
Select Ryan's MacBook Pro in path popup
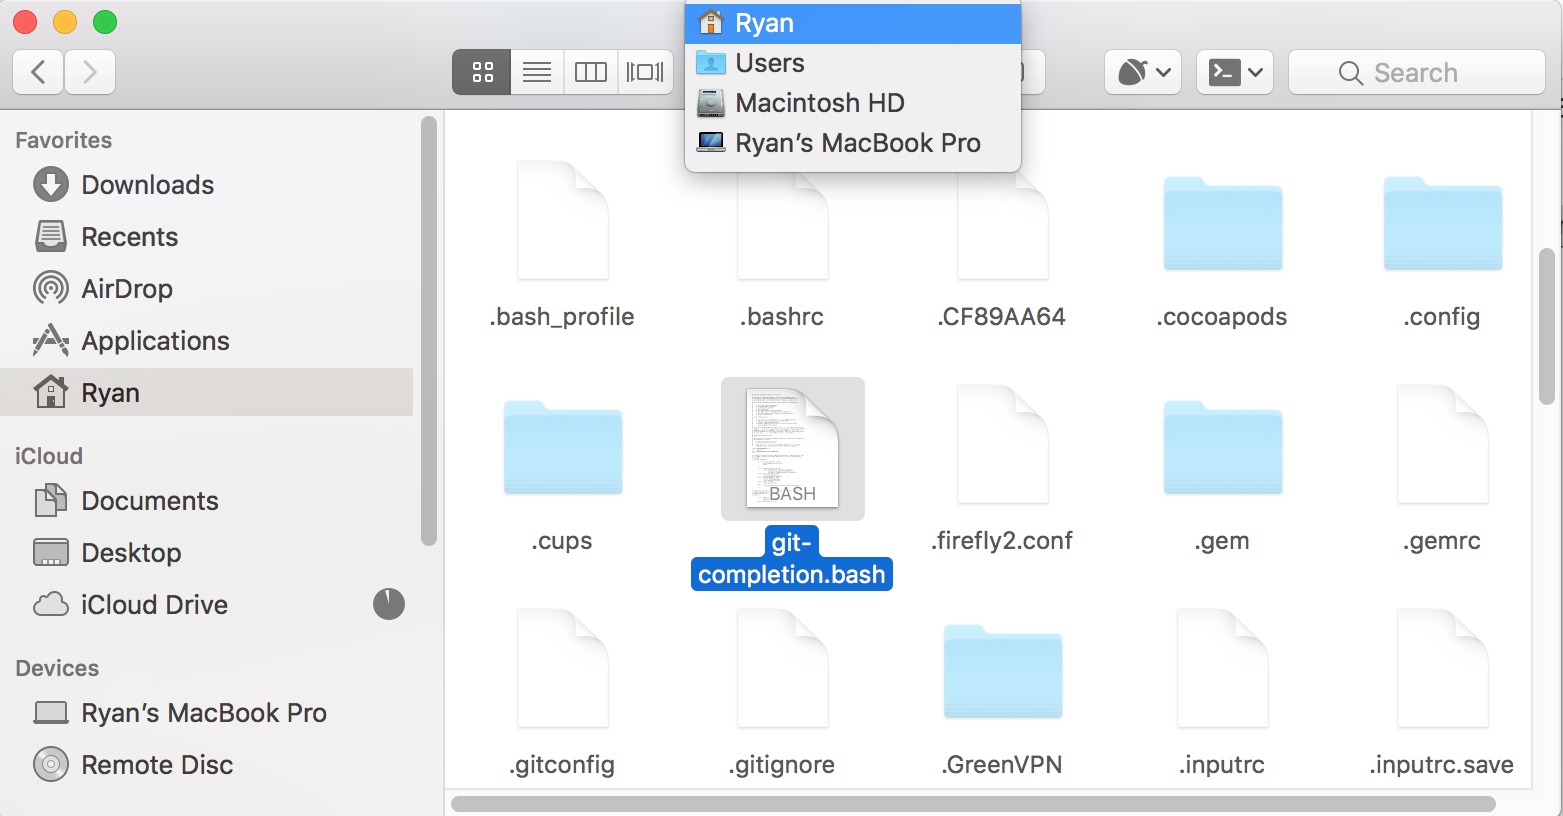(853, 143)
